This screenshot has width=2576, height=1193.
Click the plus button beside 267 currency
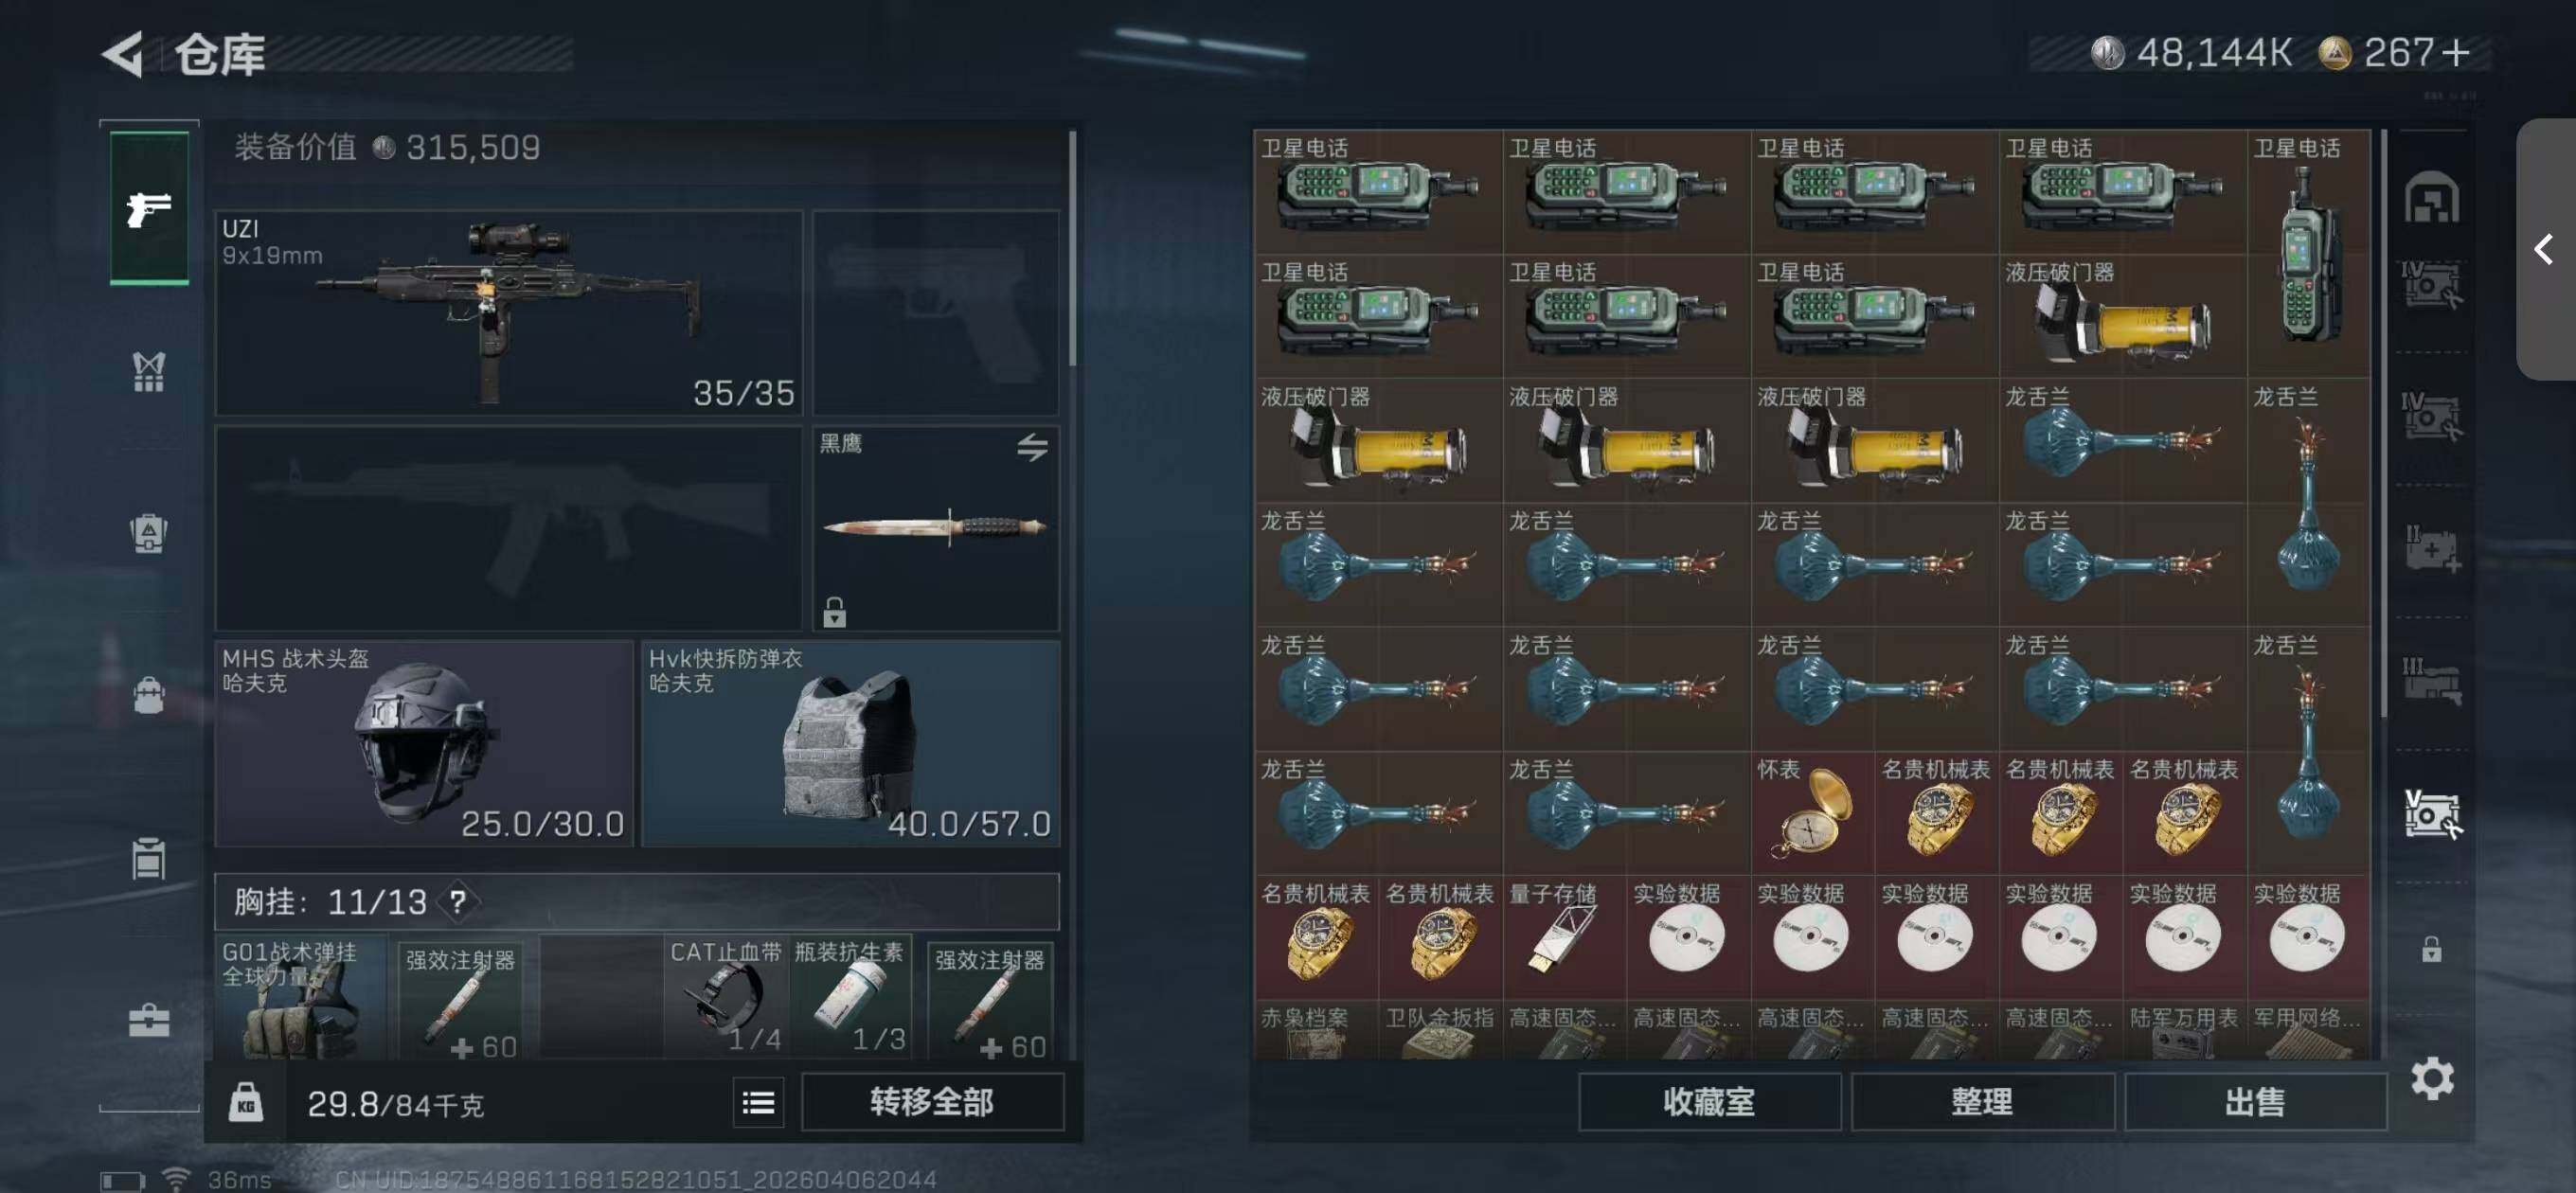click(x=2455, y=52)
